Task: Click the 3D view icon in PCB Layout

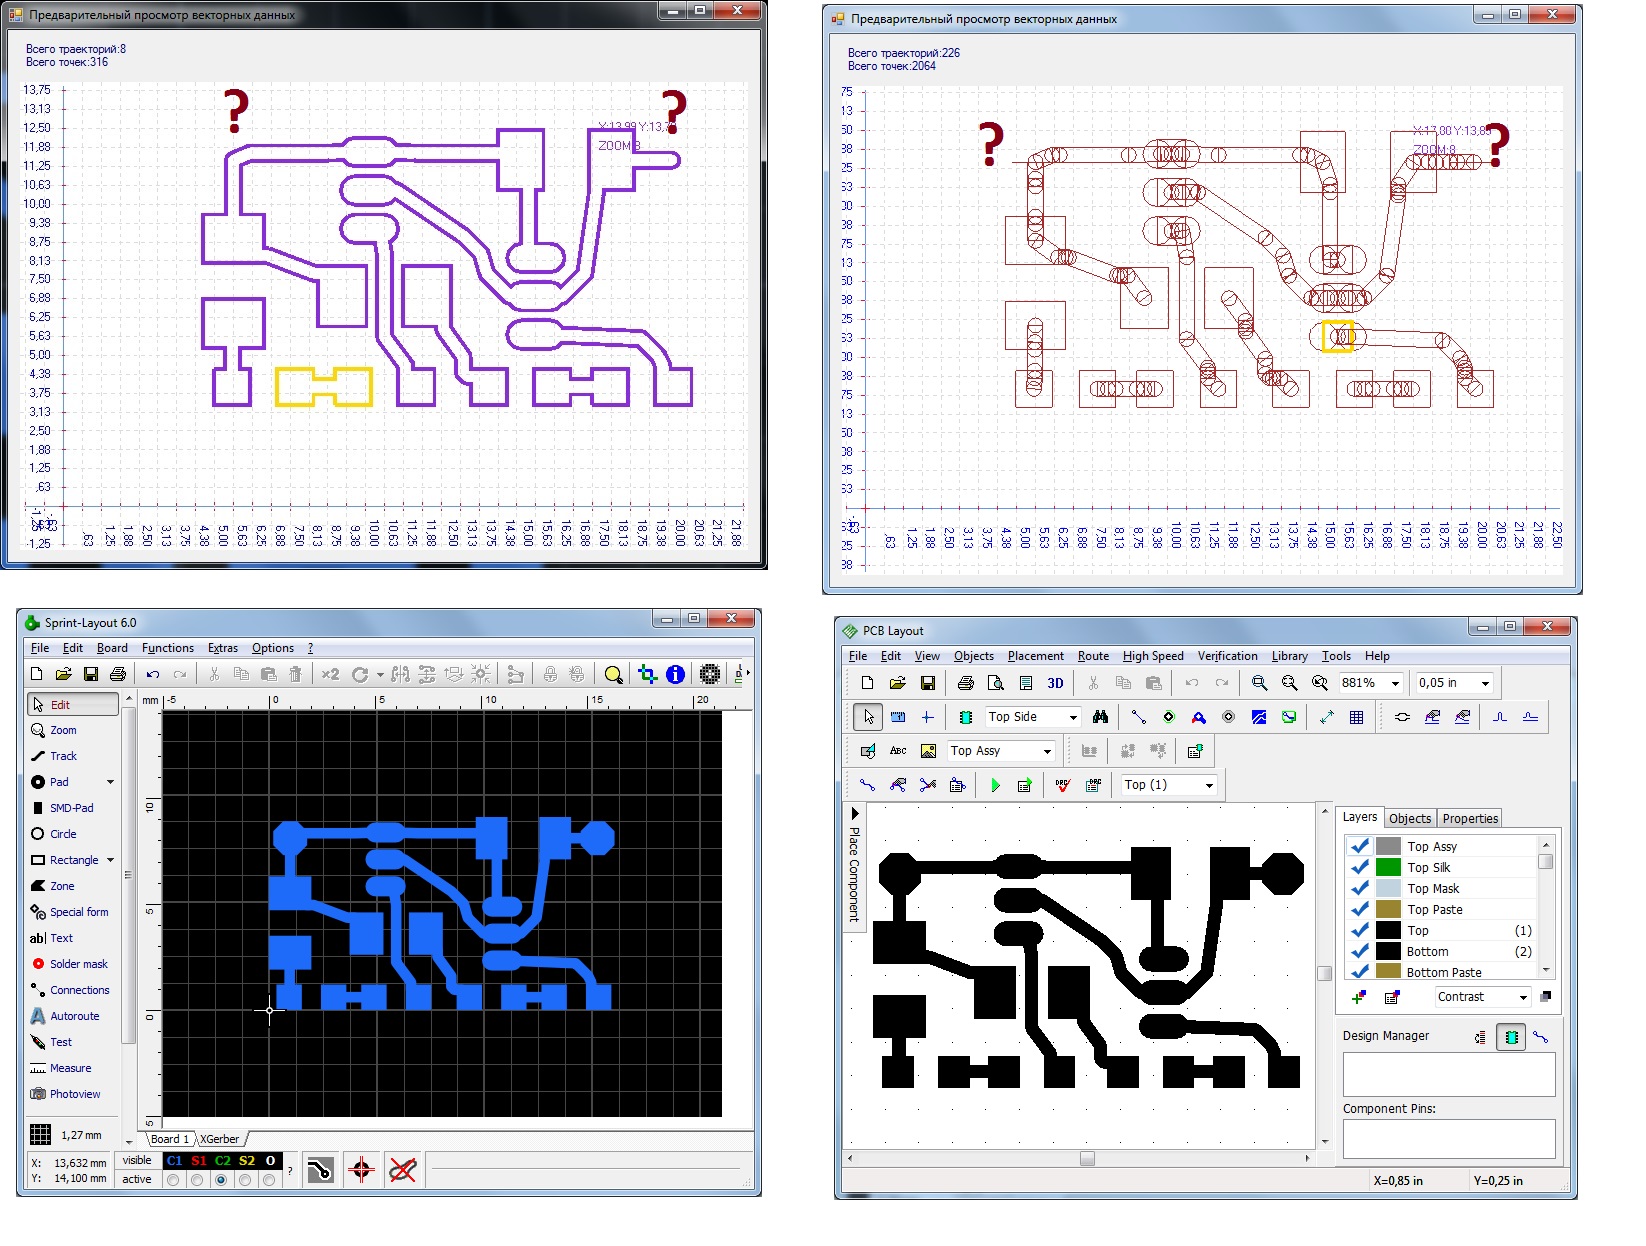Action: [1055, 683]
